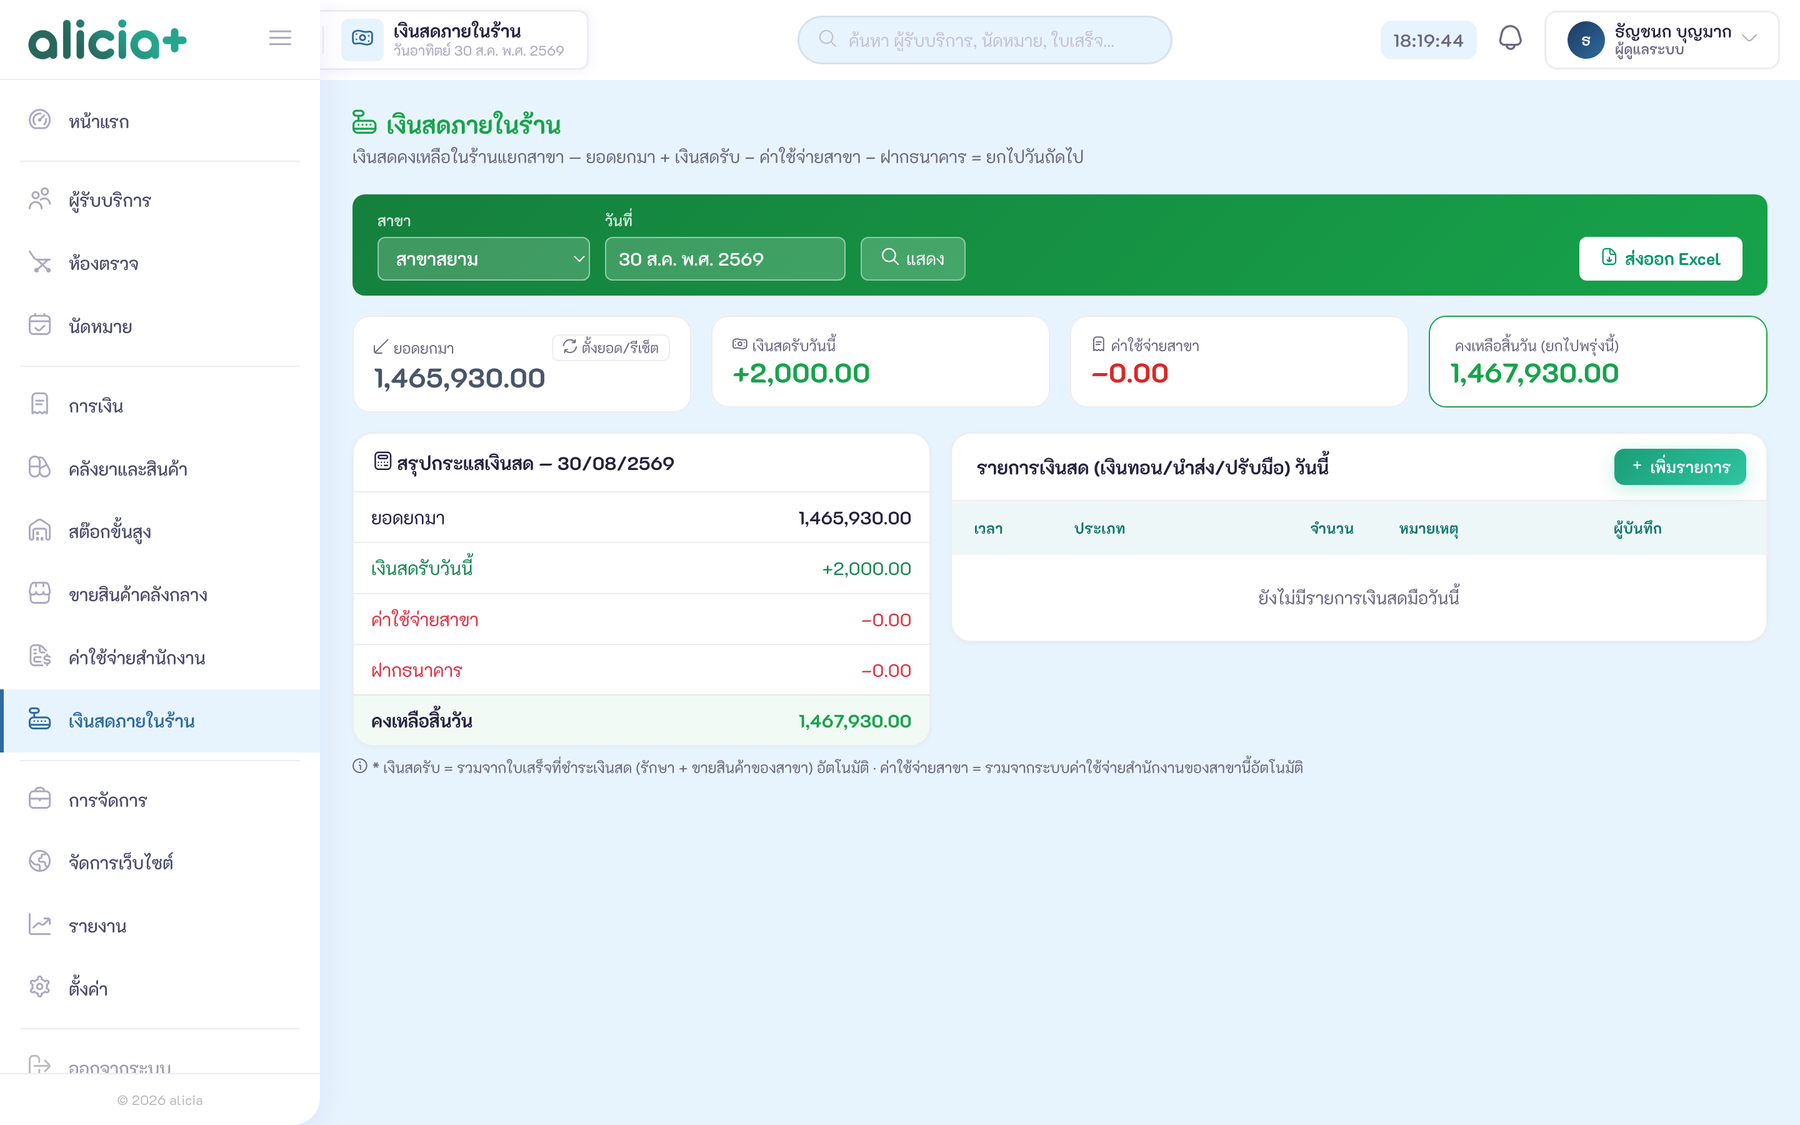Click ส่งออก Excel button
This screenshot has height=1125, width=1800.
1660,259
